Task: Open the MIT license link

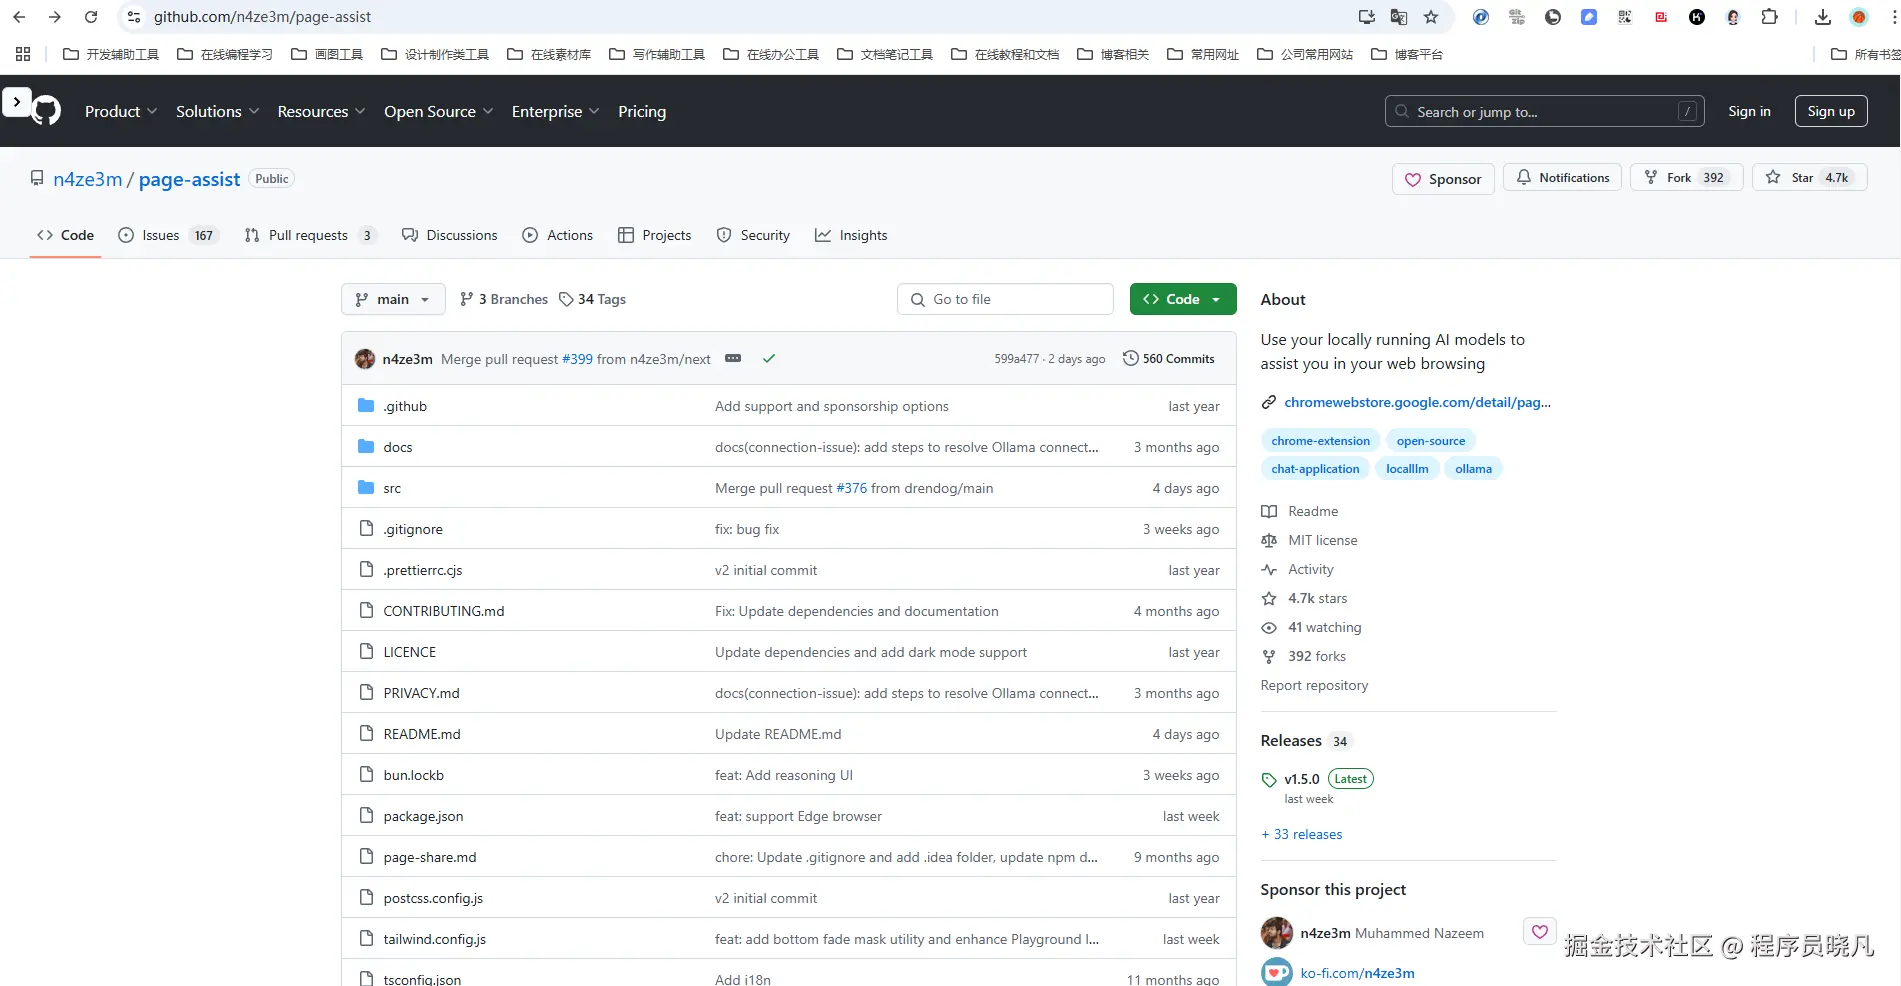Action: click(x=1322, y=540)
